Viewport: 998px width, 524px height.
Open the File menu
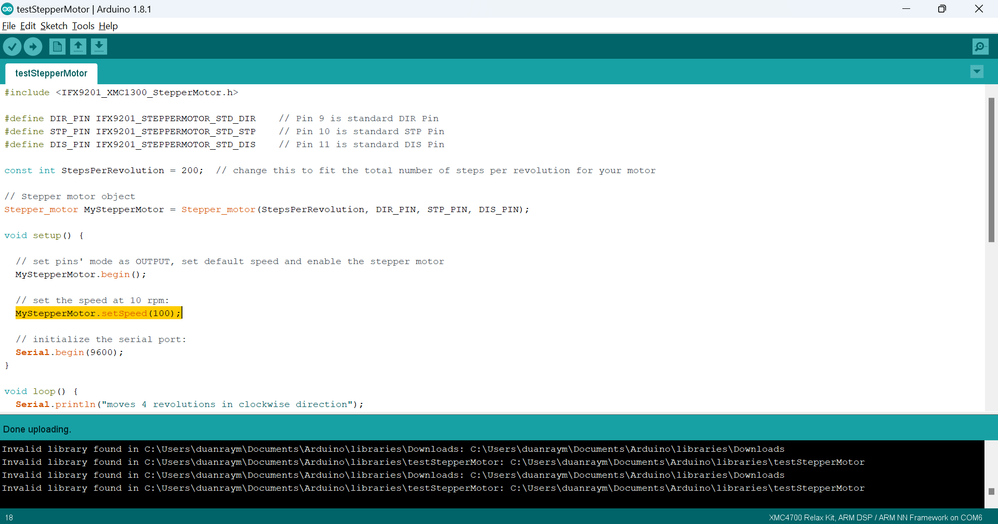[9, 26]
